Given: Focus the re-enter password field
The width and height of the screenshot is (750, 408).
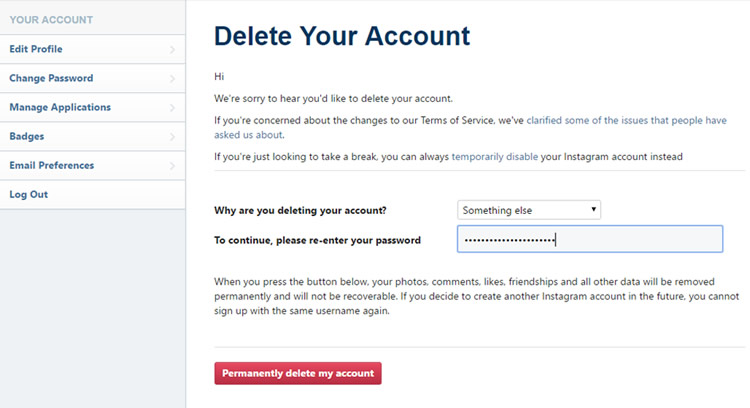Looking at the screenshot, I should pos(589,240).
